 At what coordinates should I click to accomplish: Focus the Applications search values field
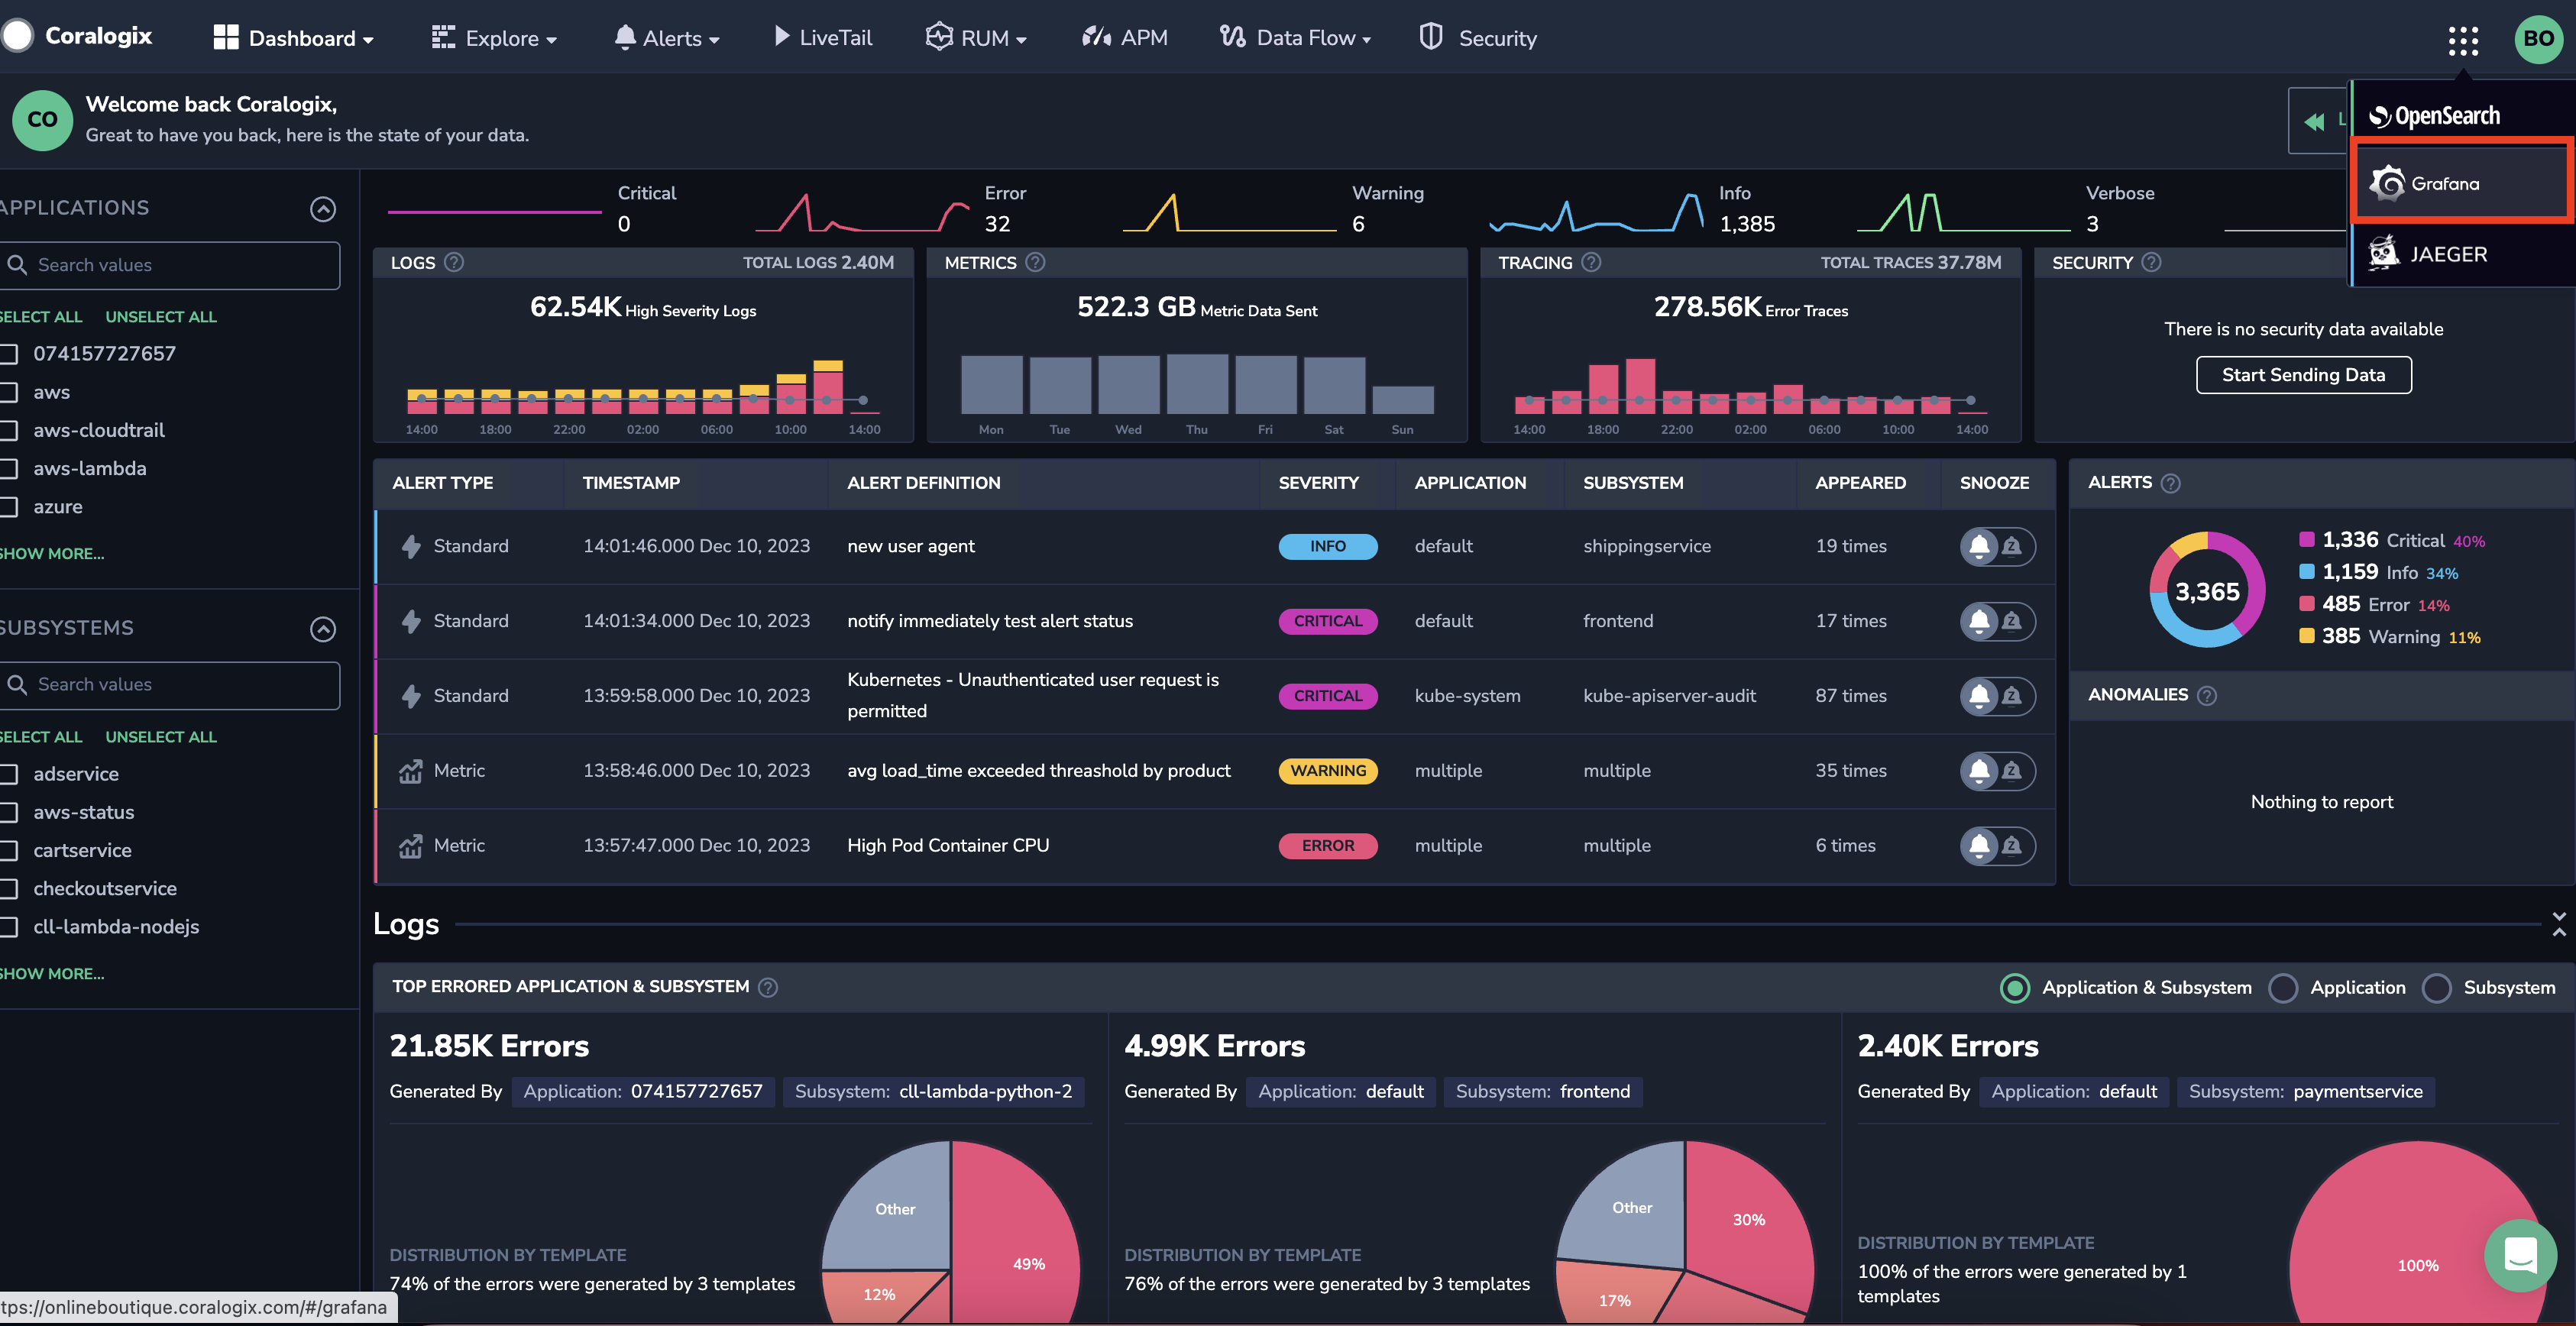tap(170, 265)
